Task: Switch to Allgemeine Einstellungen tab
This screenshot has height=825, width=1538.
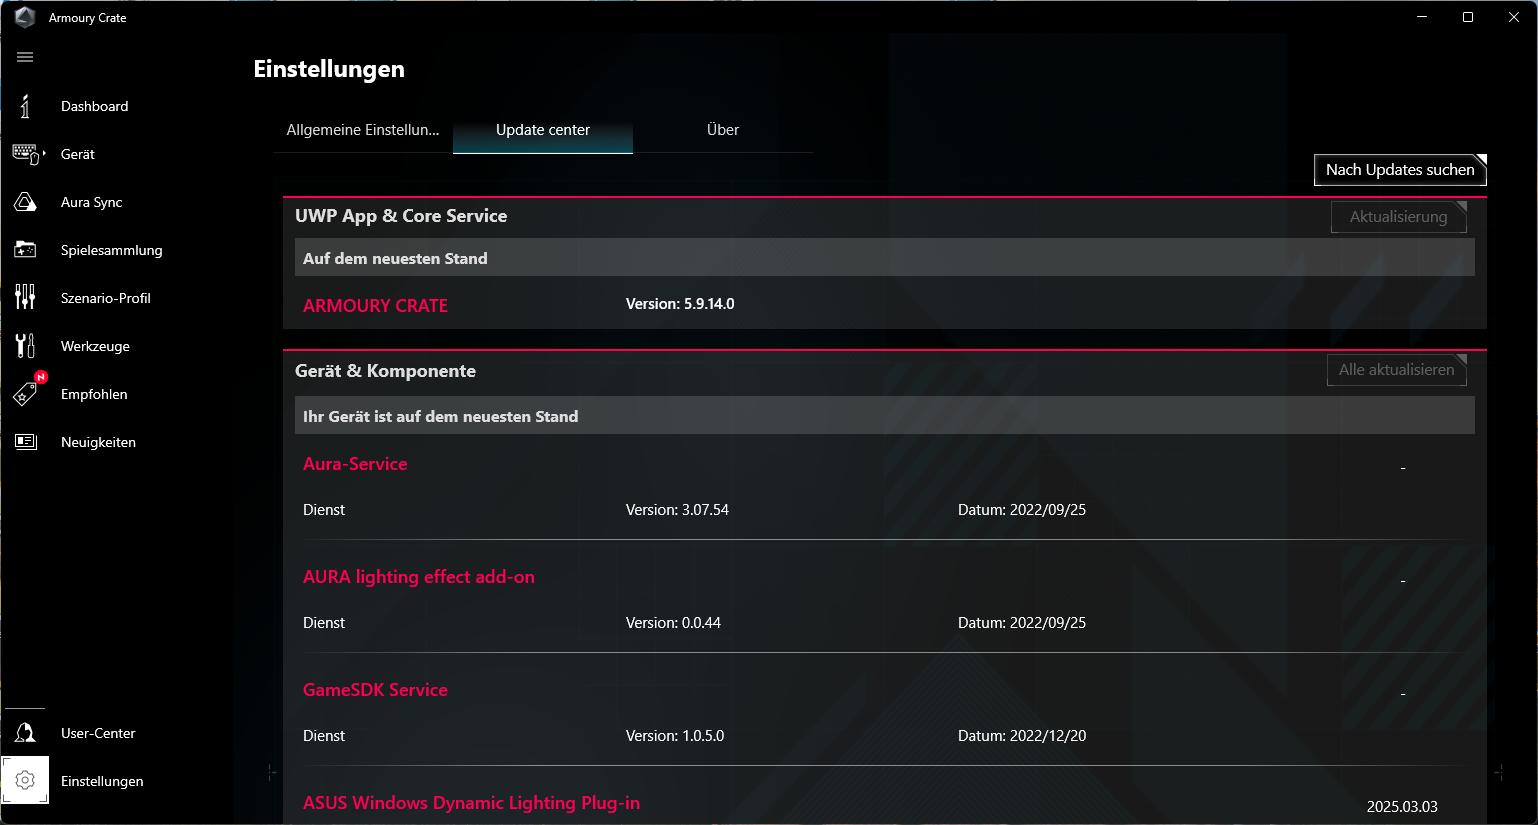Action: tap(362, 130)
